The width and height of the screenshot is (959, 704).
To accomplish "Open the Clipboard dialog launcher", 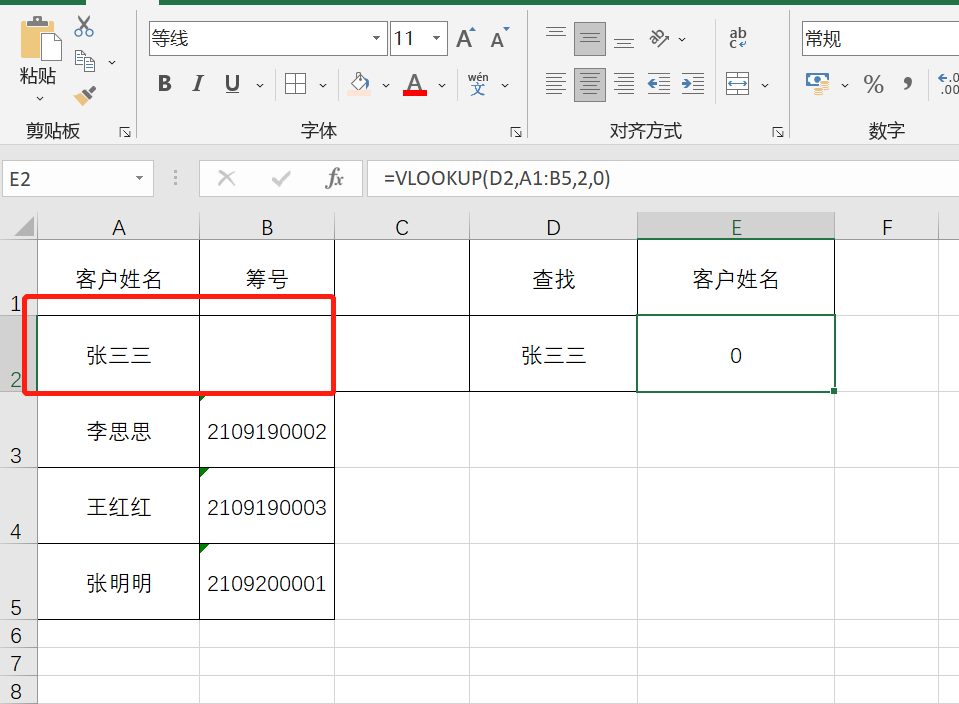I will click(x=125, y=132).
